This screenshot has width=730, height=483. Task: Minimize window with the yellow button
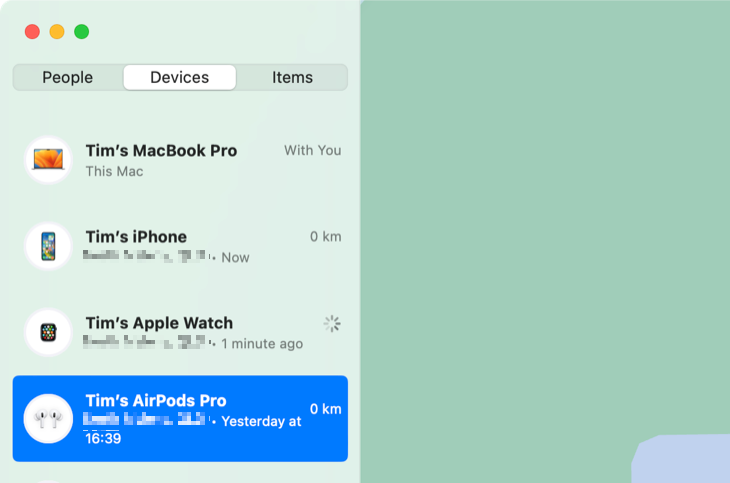click(57, 32)
